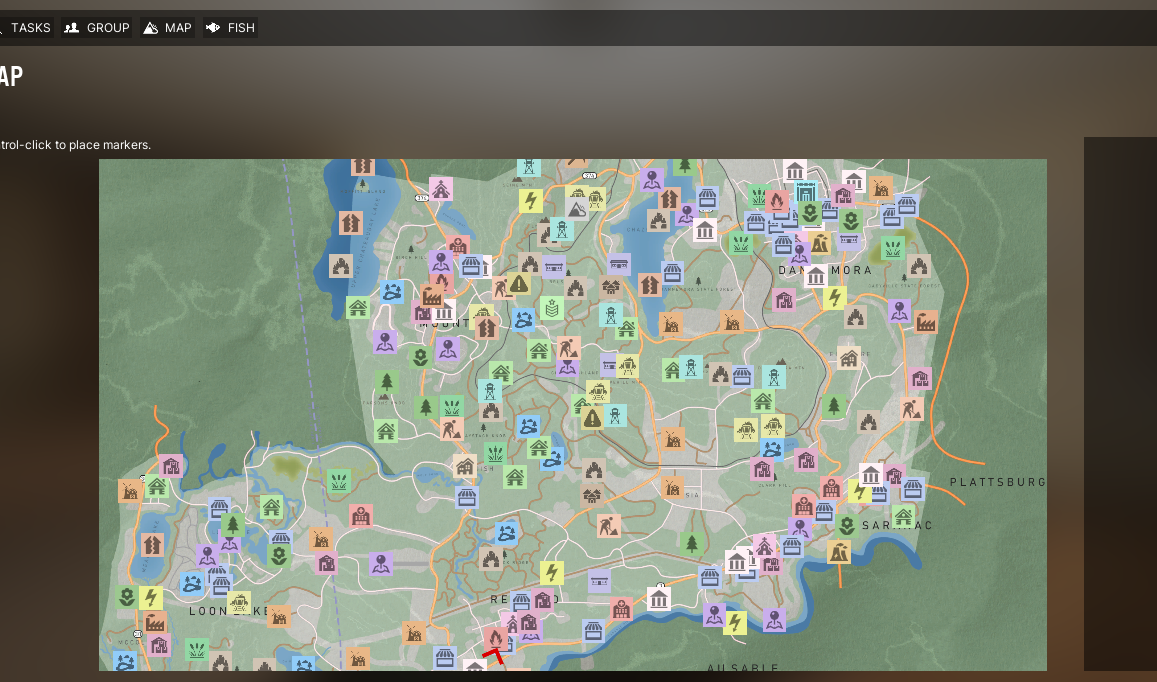Click the pond icon north of Redford
Viewport: 1157px width, 682px height.
coord(507,532)
